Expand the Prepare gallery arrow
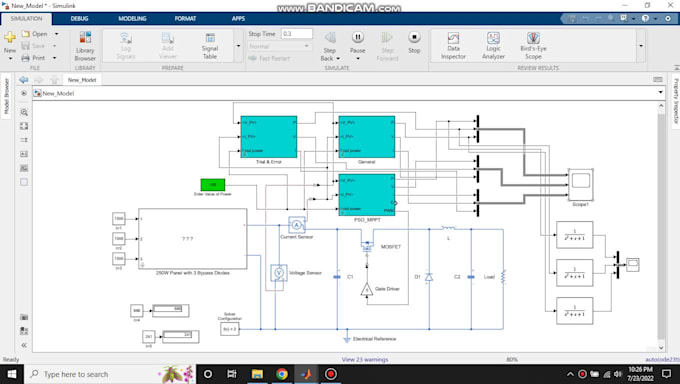This screenshot has height=384, width=680. tap(238, 46)
